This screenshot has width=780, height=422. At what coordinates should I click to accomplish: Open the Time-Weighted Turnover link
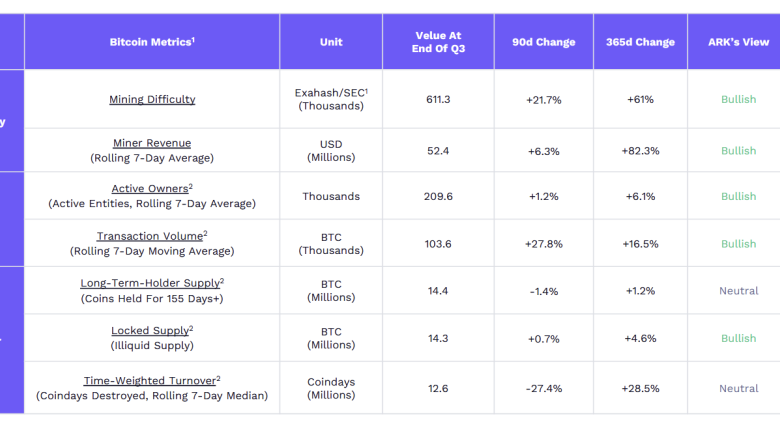[150, 380]
